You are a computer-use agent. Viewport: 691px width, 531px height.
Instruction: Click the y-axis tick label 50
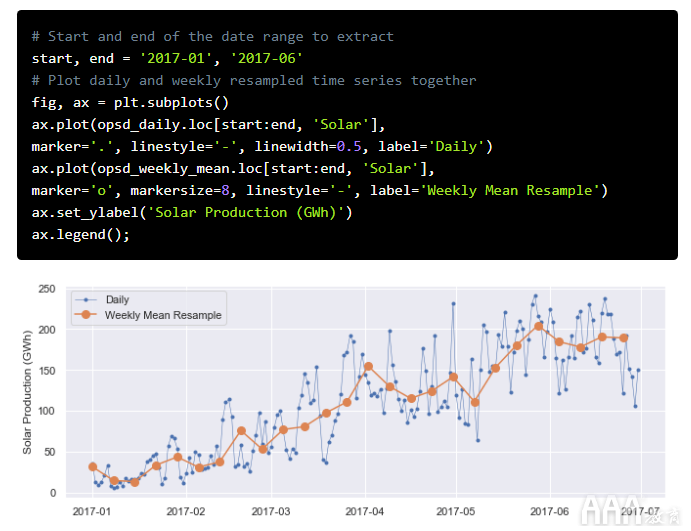[x=49, y=452]
